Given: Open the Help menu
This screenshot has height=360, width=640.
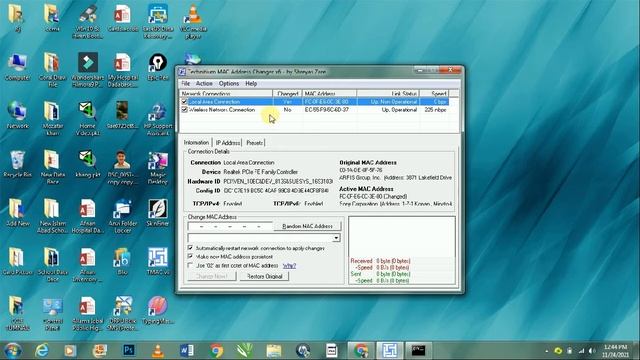Looking at the screenshot, I should click(x=251, y=83).
